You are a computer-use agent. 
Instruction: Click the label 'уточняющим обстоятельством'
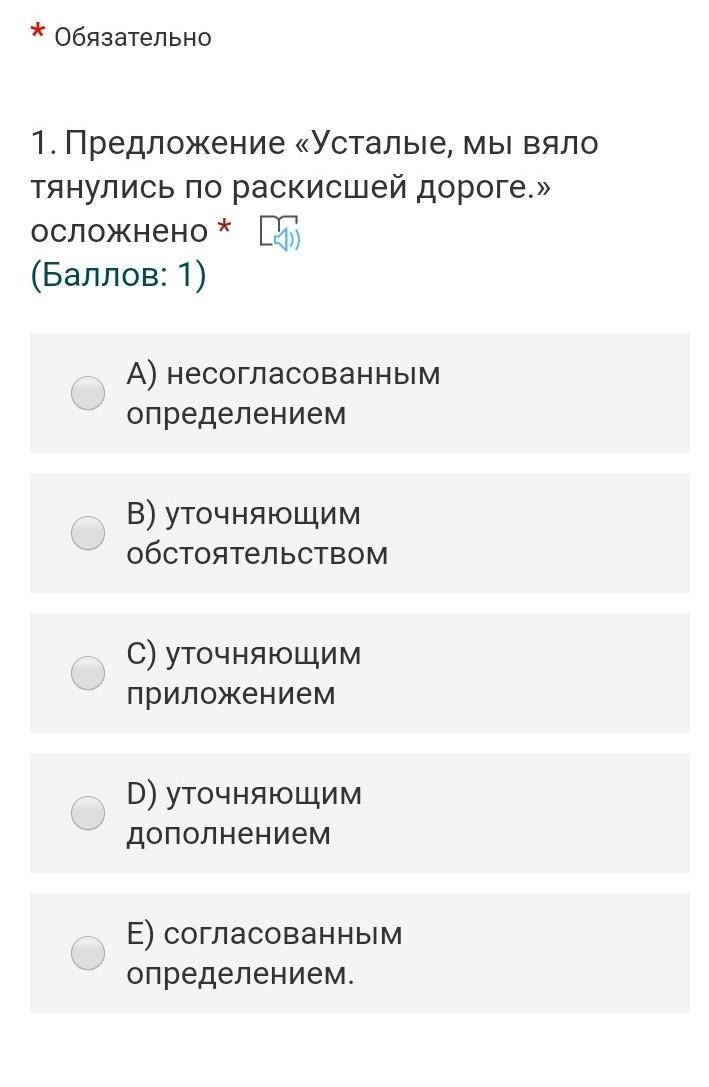tap(257, 533)
